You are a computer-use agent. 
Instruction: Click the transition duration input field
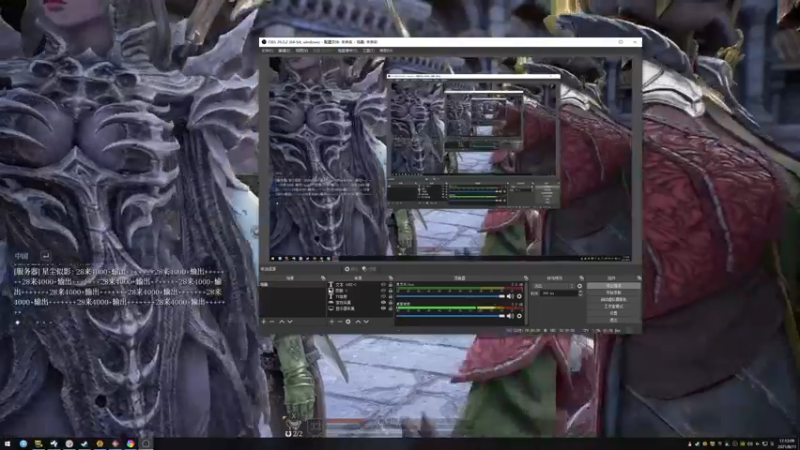pos(559,293)
